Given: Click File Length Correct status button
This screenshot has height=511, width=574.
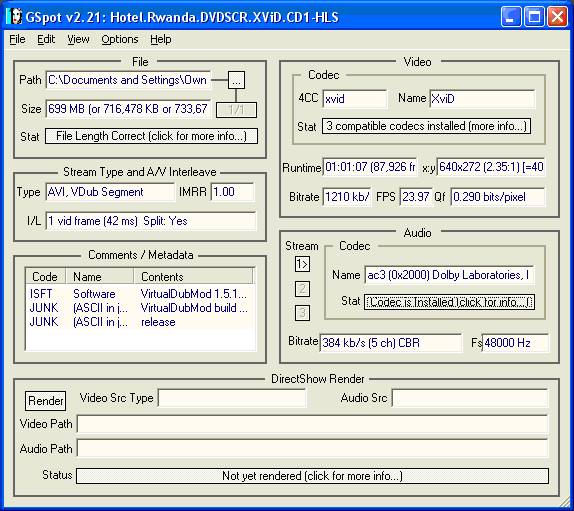Looking at the screenshot, I should point(151,136).
